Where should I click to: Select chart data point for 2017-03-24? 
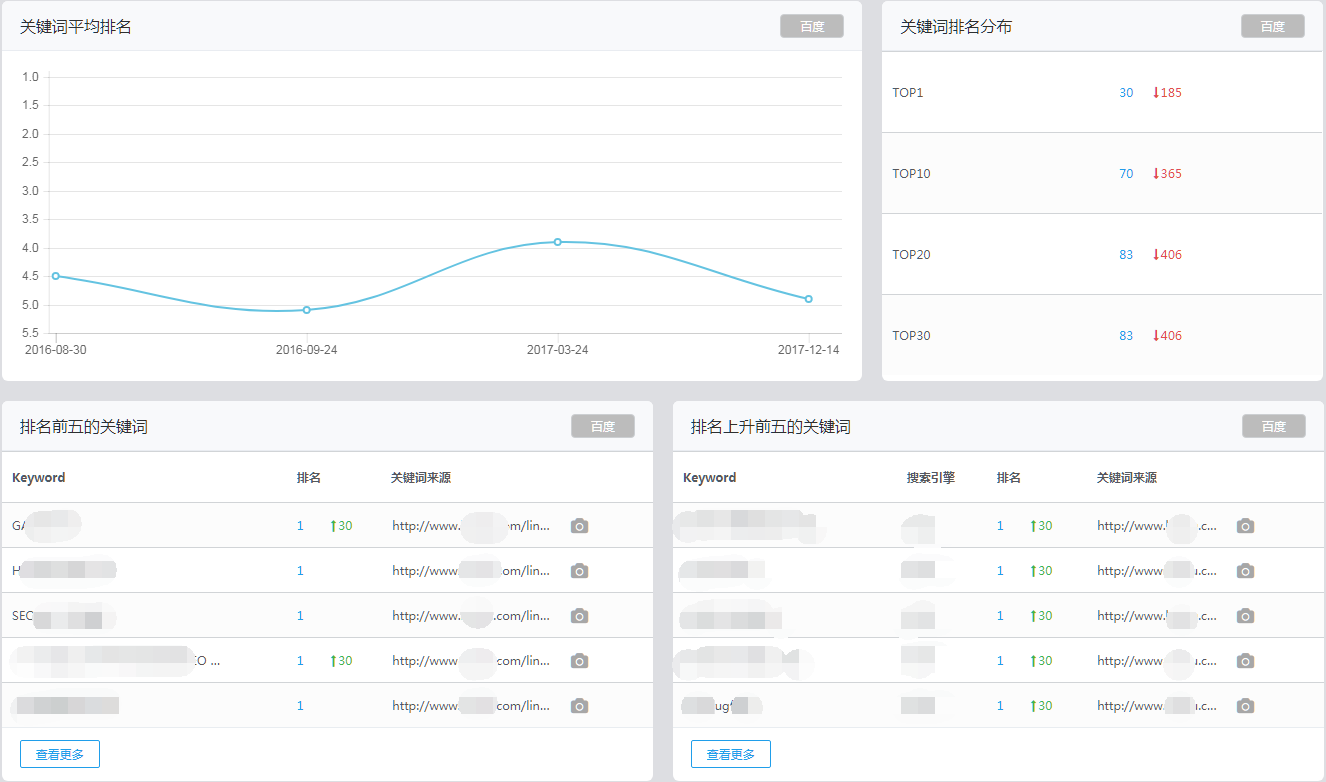click(557, 242)
